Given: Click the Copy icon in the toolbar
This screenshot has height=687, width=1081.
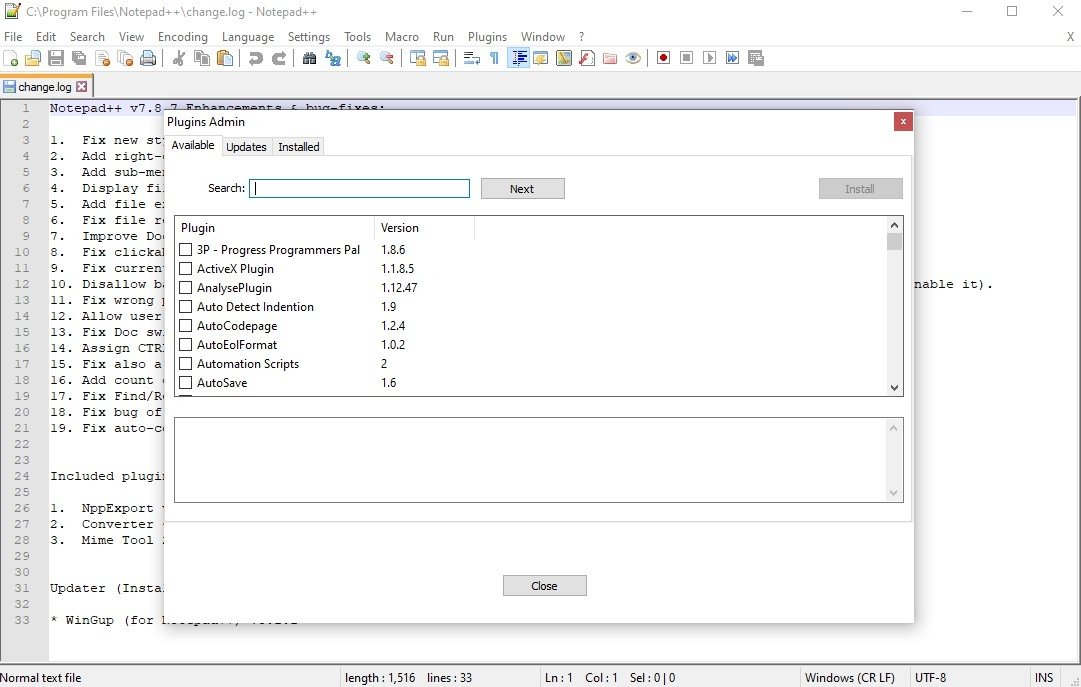Looking at the screenshot, I should click(202, 59).
